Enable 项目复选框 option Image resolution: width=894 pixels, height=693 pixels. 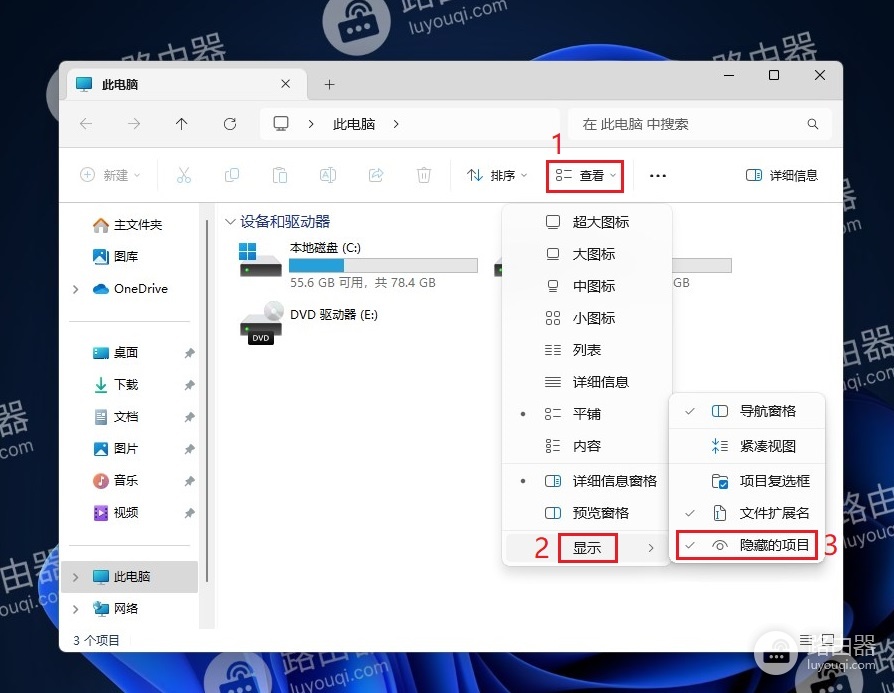(x=747, y=481)
